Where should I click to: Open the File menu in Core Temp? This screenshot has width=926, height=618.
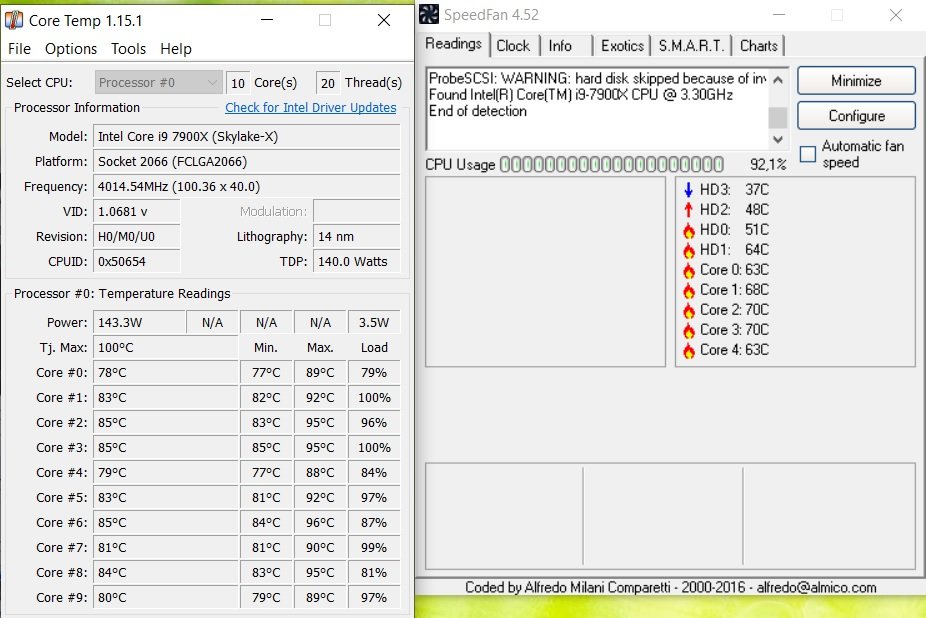click(x=19, y=49)
